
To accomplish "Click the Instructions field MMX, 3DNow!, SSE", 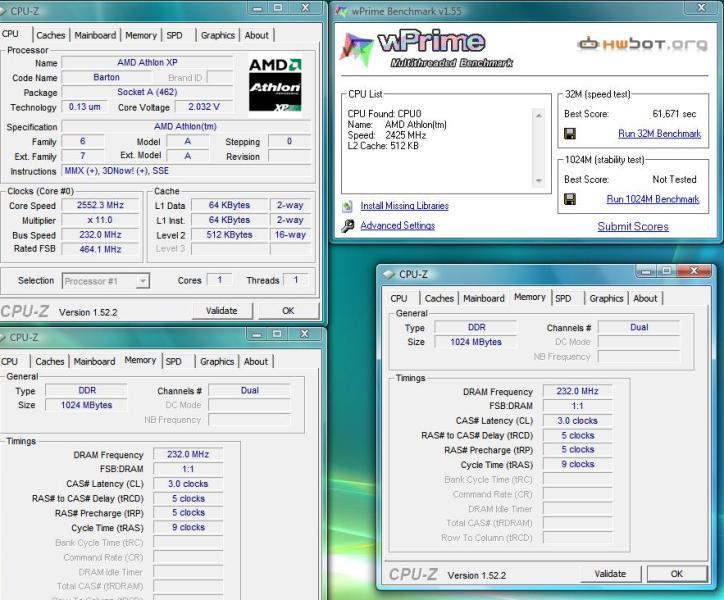I will (186, 171).
